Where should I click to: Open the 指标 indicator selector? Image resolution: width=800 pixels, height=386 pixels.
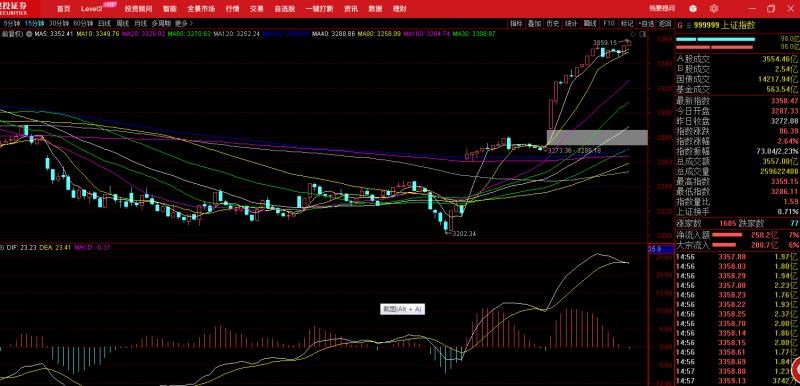click(517, 23)
